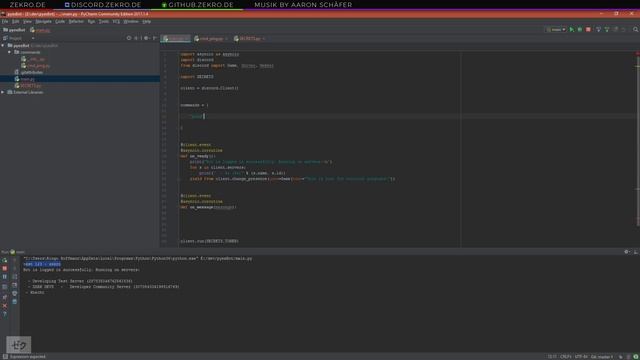This screenshot has height=360, width=640.
Task: Click the VCS commit changes icon
Action: 607,29
